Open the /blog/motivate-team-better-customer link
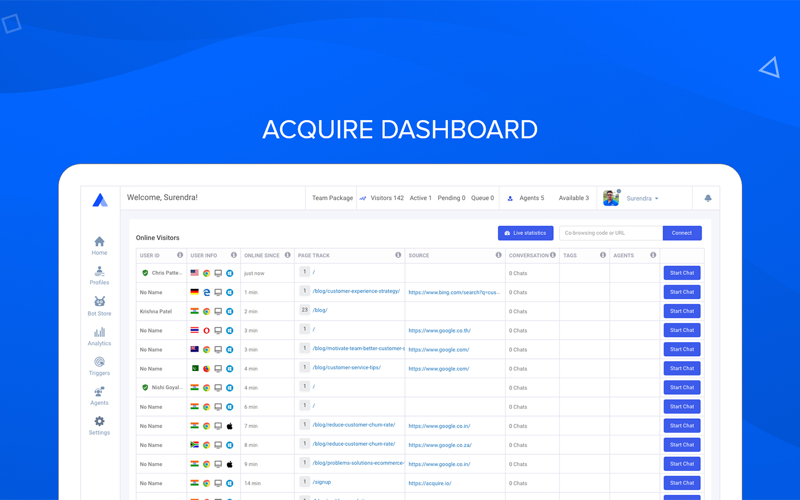 (x=358, y=348)
